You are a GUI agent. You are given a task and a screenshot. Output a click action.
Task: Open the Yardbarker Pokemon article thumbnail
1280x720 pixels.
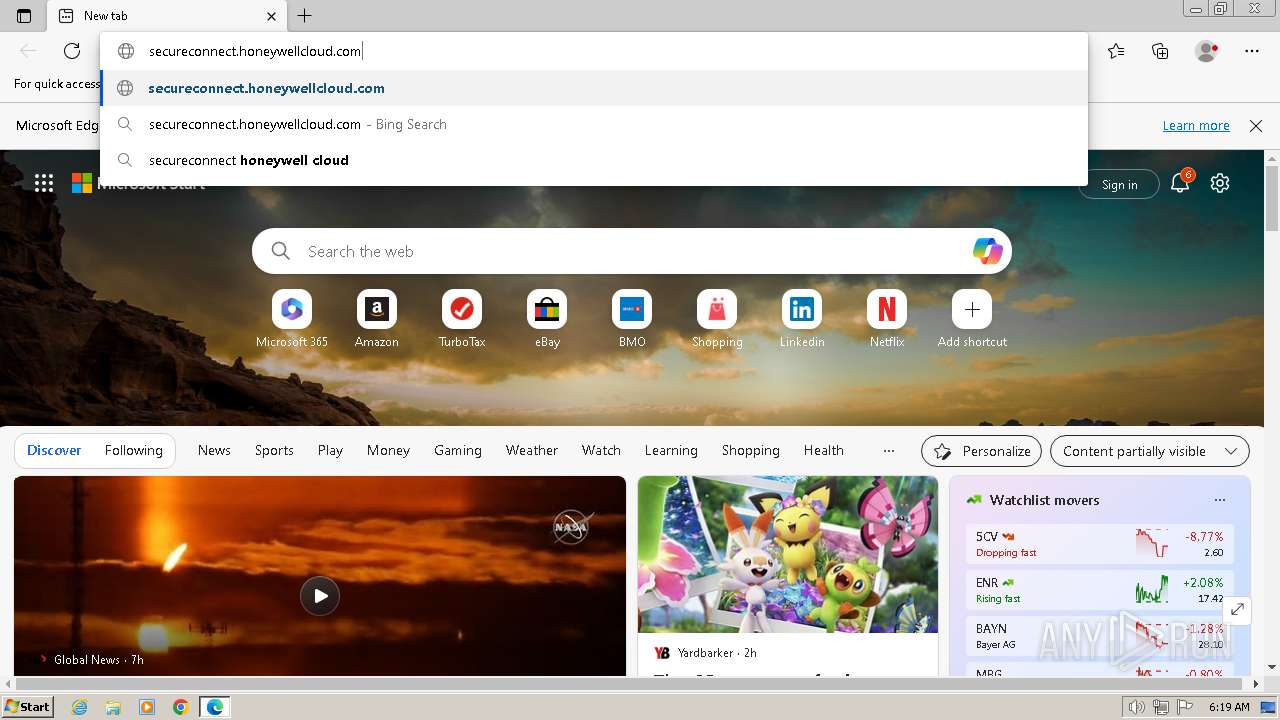(x=788, y=554)
